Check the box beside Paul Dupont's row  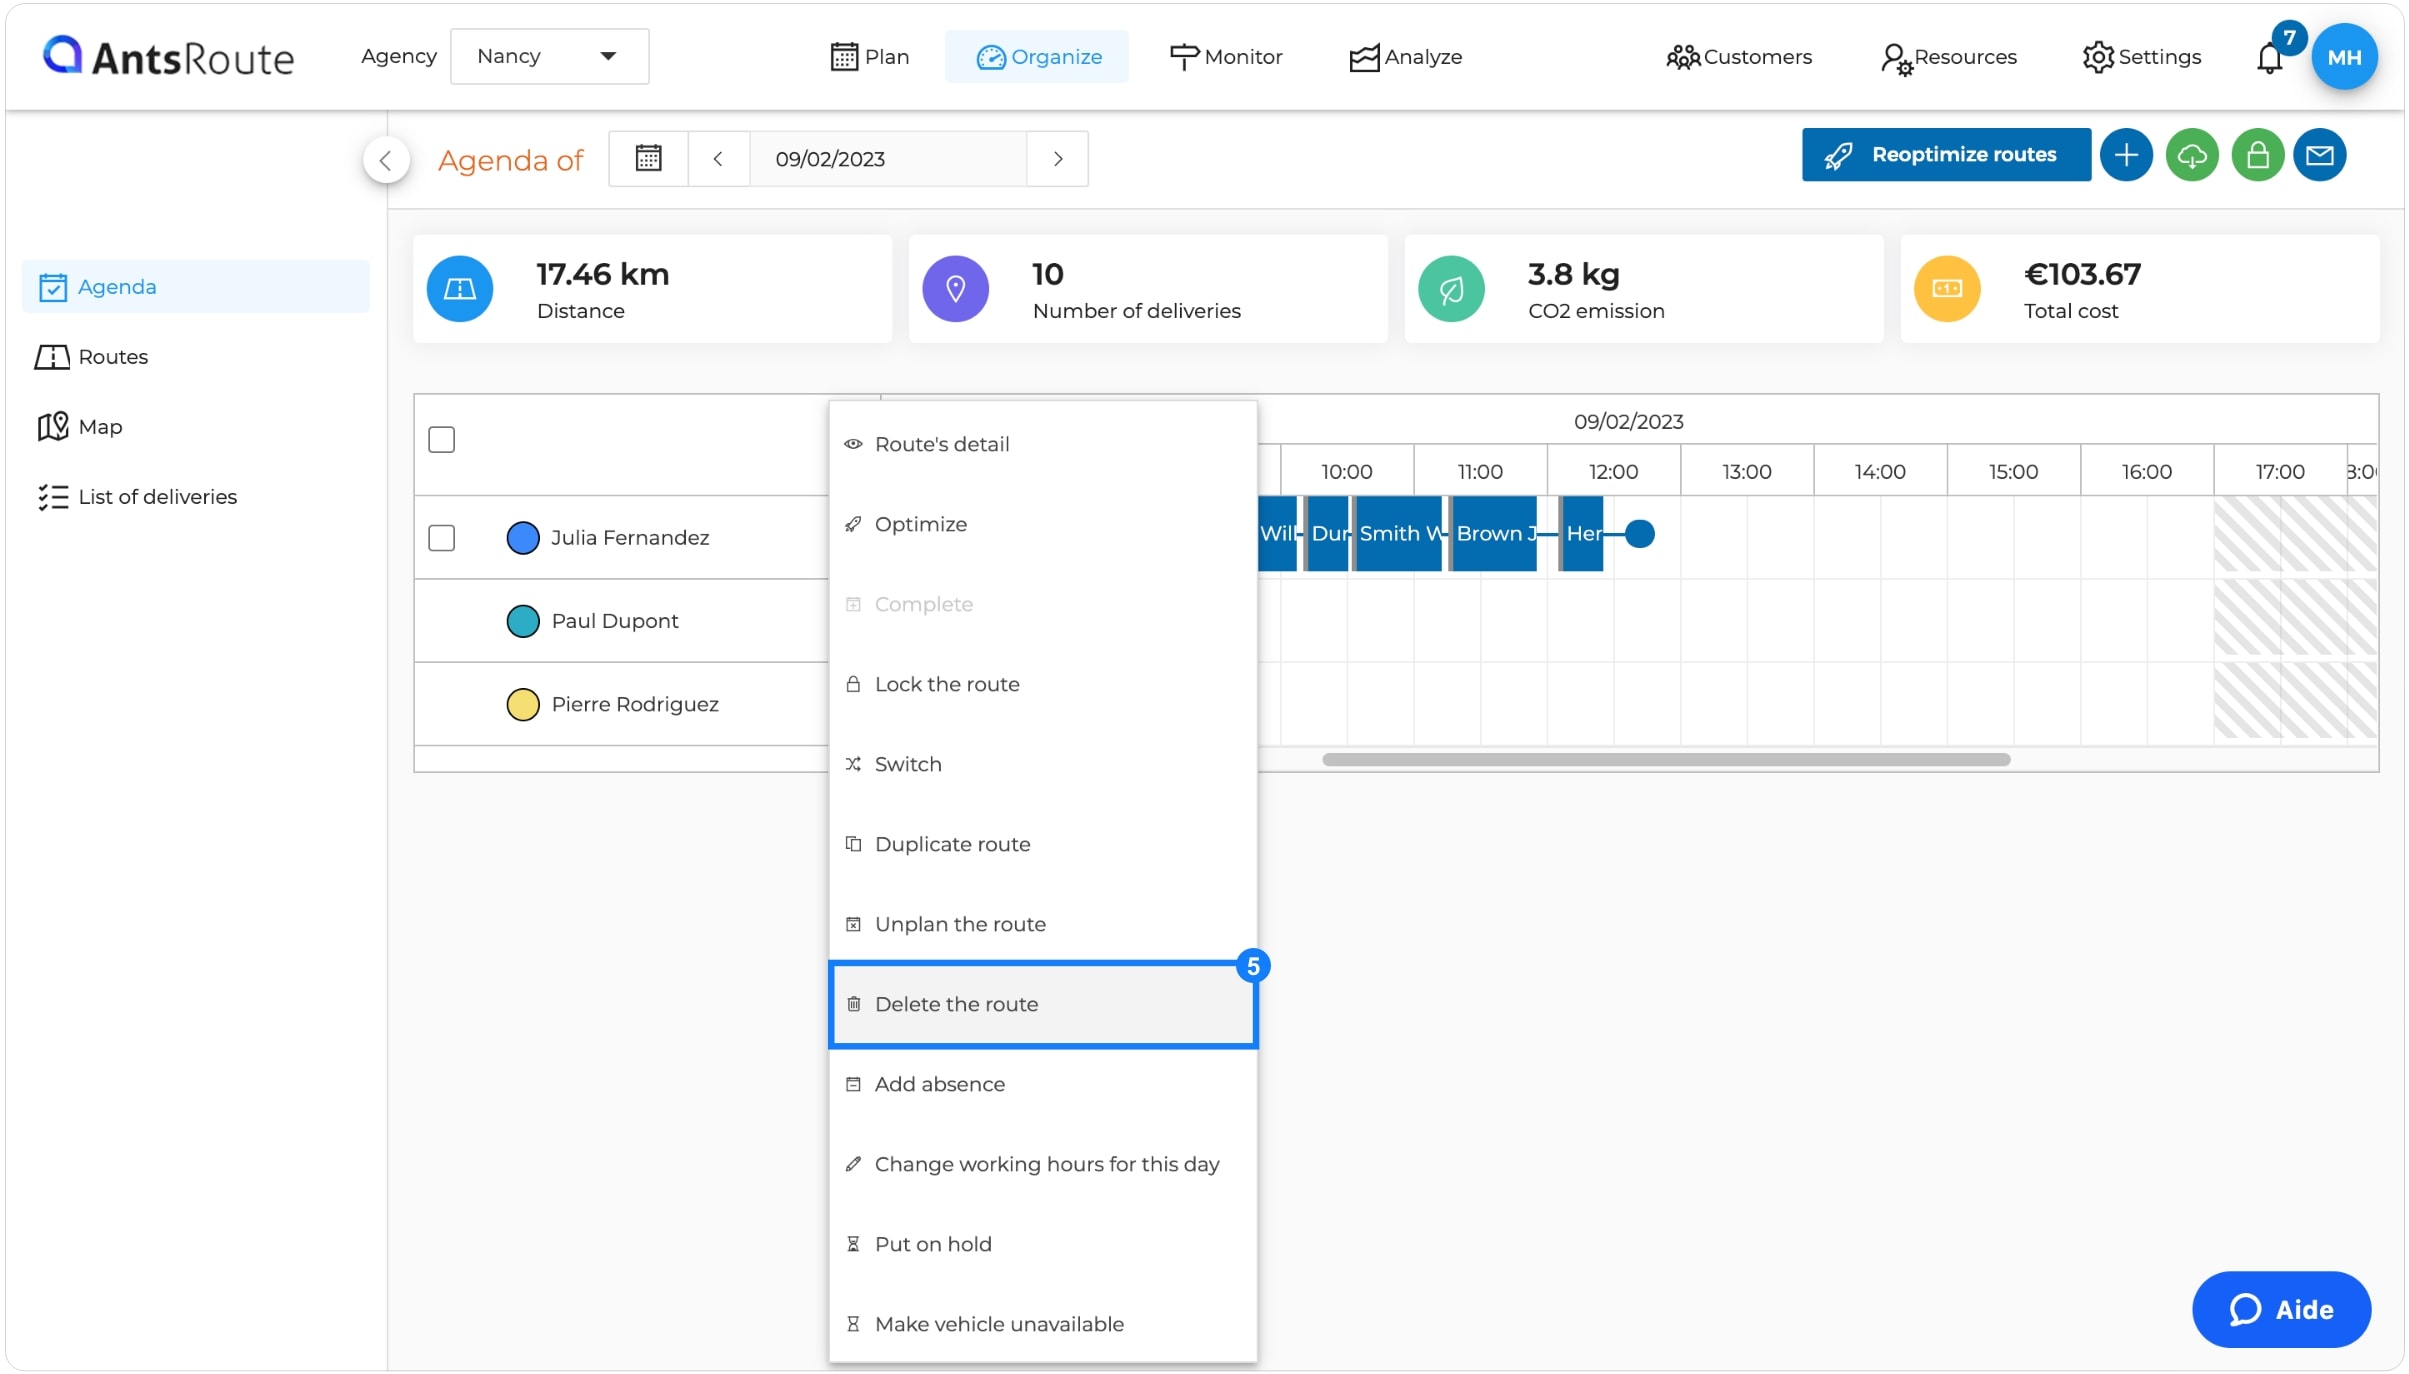pos(441,620)
